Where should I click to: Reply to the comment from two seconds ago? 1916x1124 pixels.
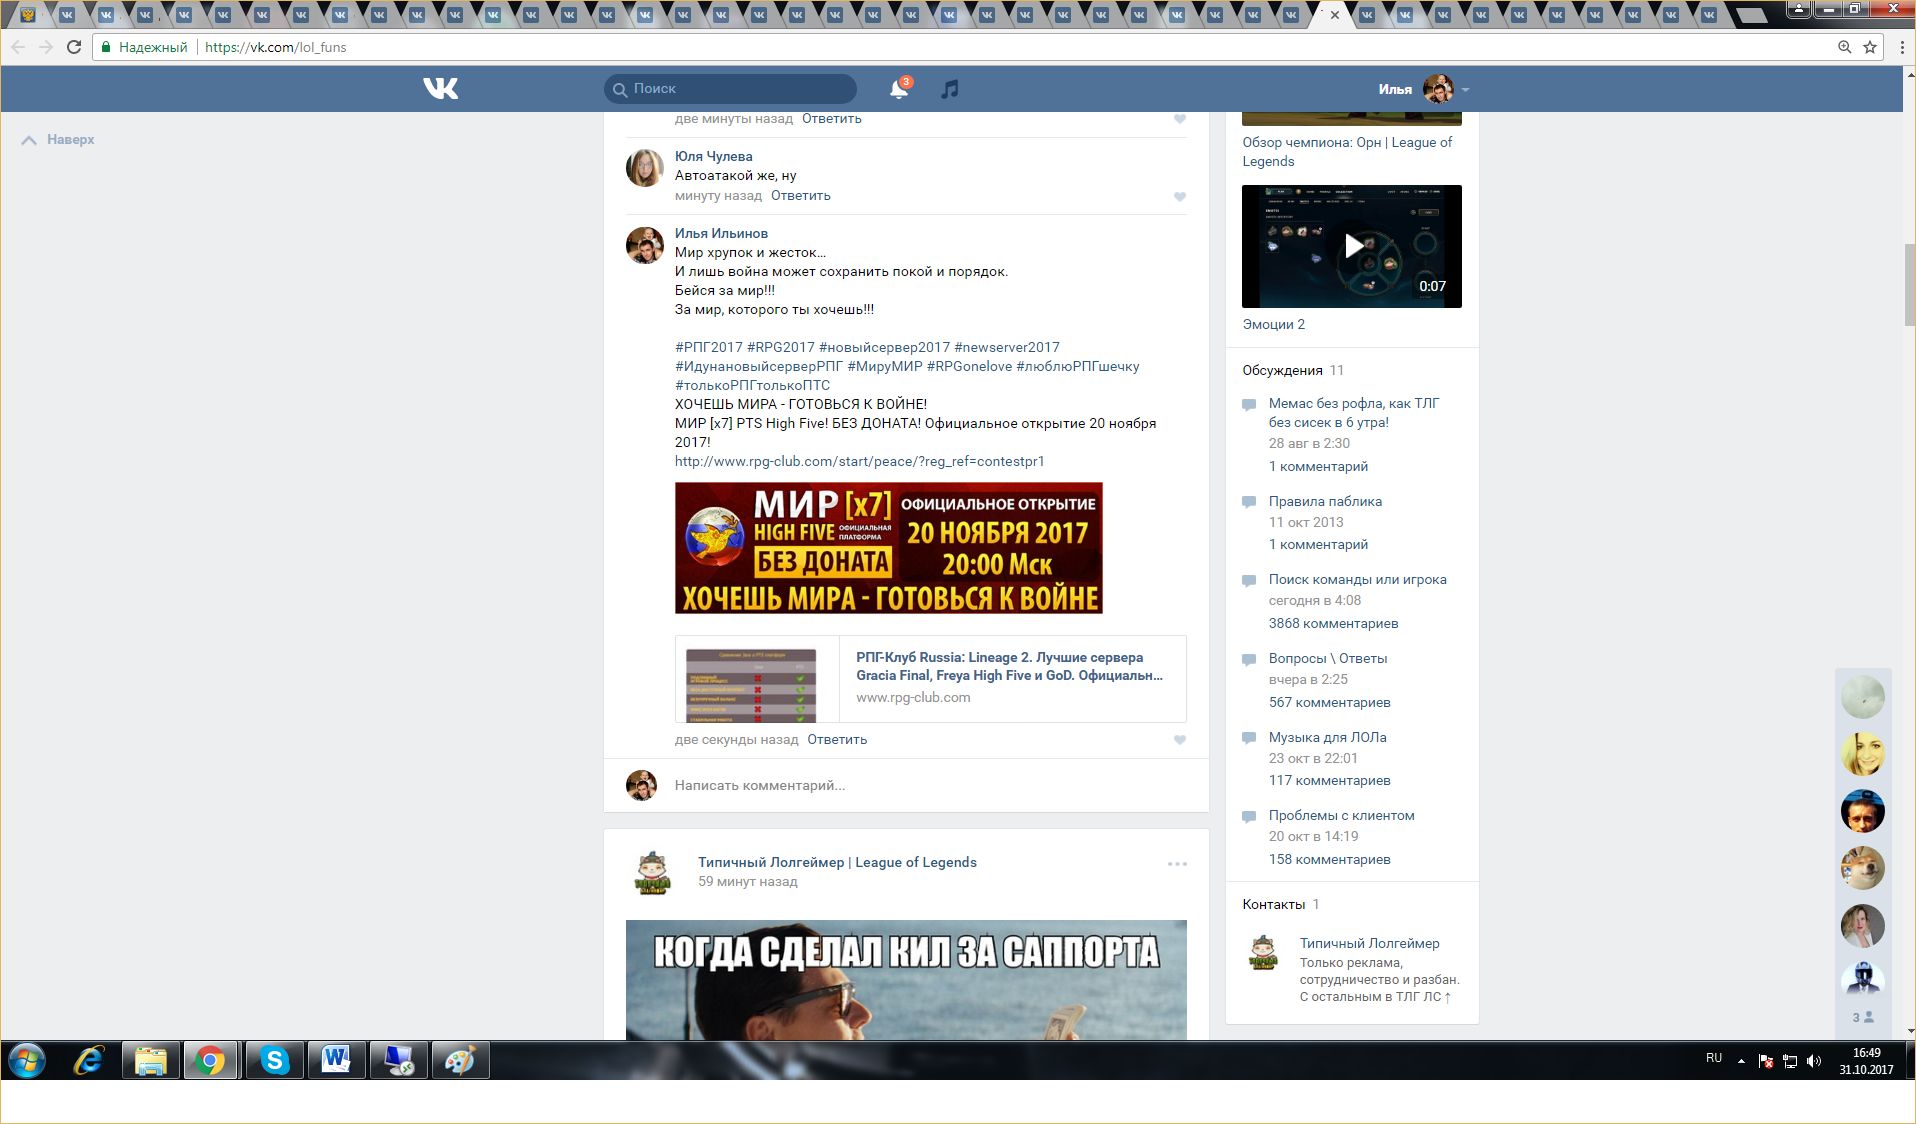tap(837, 740)
